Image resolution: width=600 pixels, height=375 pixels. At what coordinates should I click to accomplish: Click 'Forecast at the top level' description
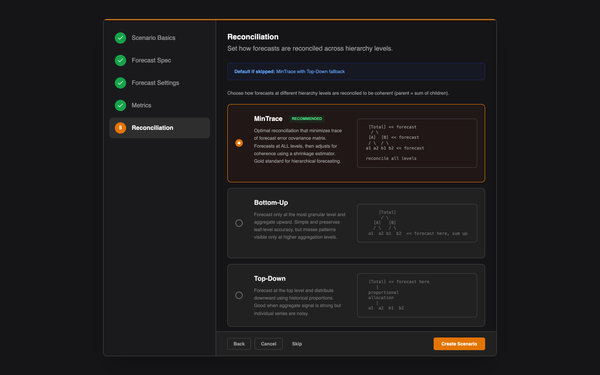[x=297, y=302]
